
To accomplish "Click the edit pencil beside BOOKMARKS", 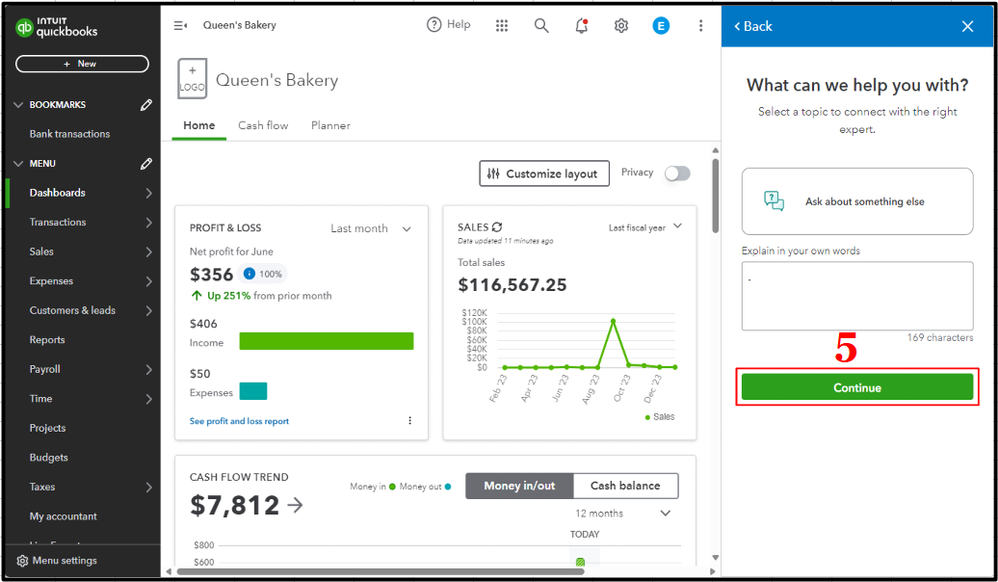I will pos(146,105).
